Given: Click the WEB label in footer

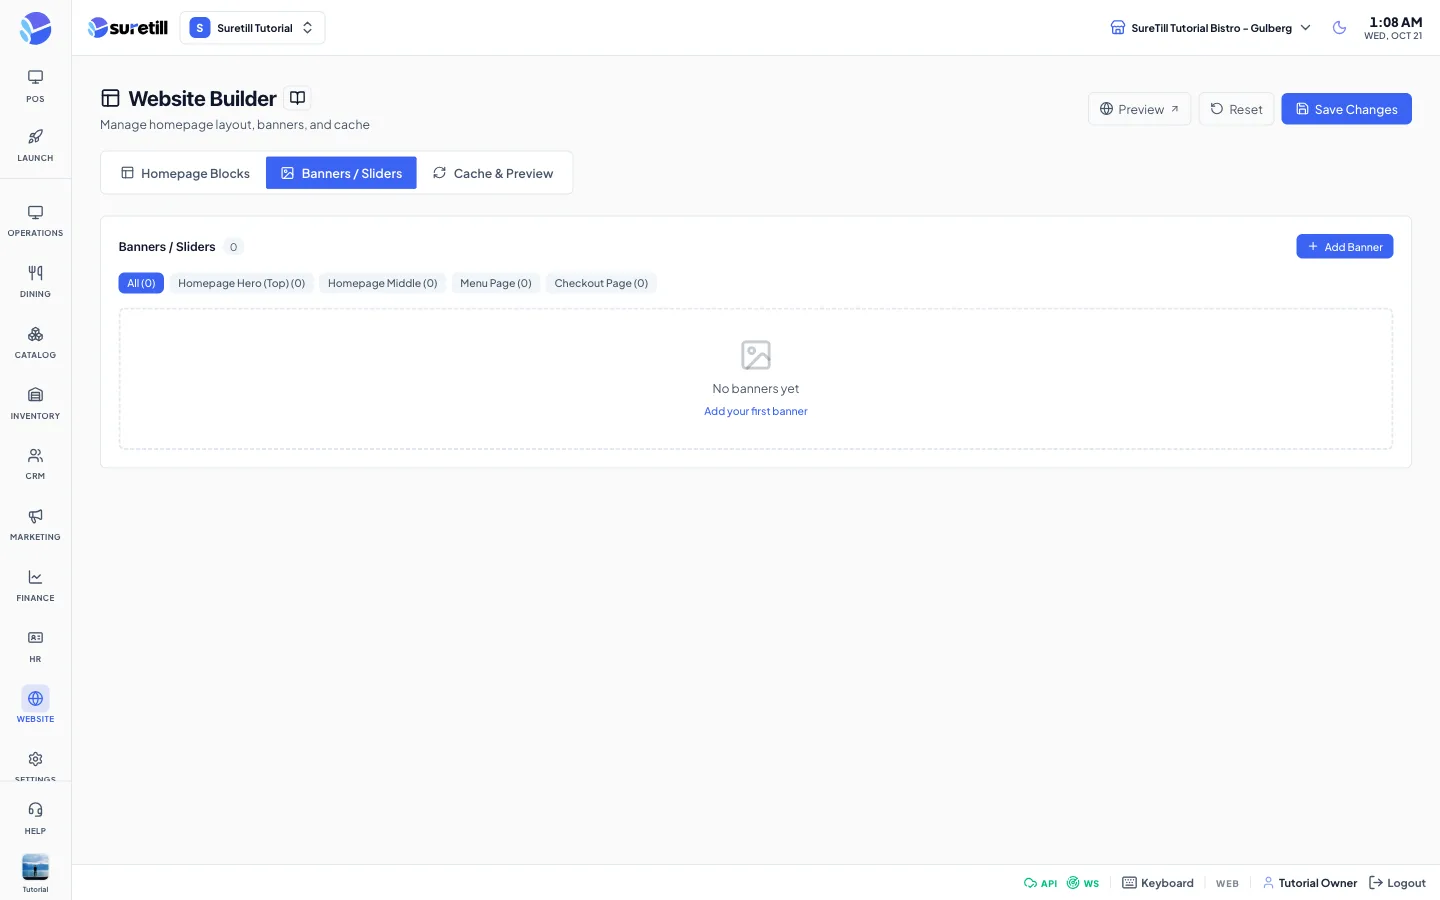Looking at the screenshot, I should [x=1227, y=884].
